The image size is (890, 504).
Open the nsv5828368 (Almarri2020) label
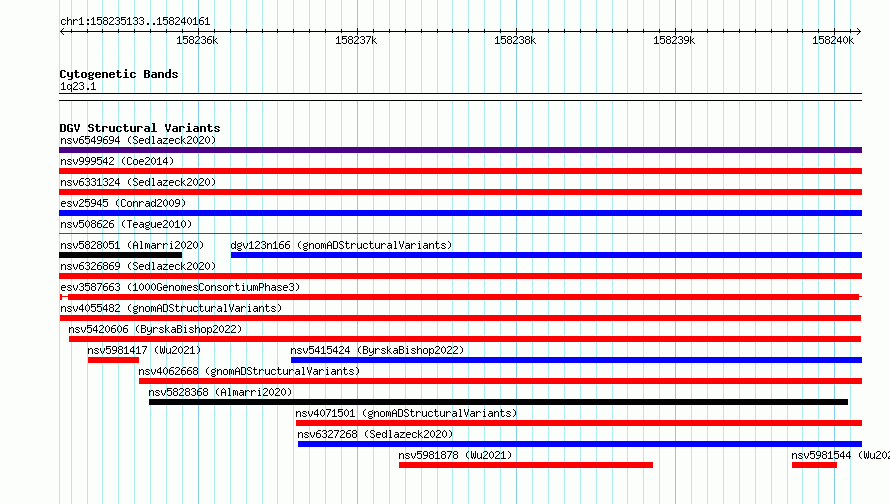220,392
